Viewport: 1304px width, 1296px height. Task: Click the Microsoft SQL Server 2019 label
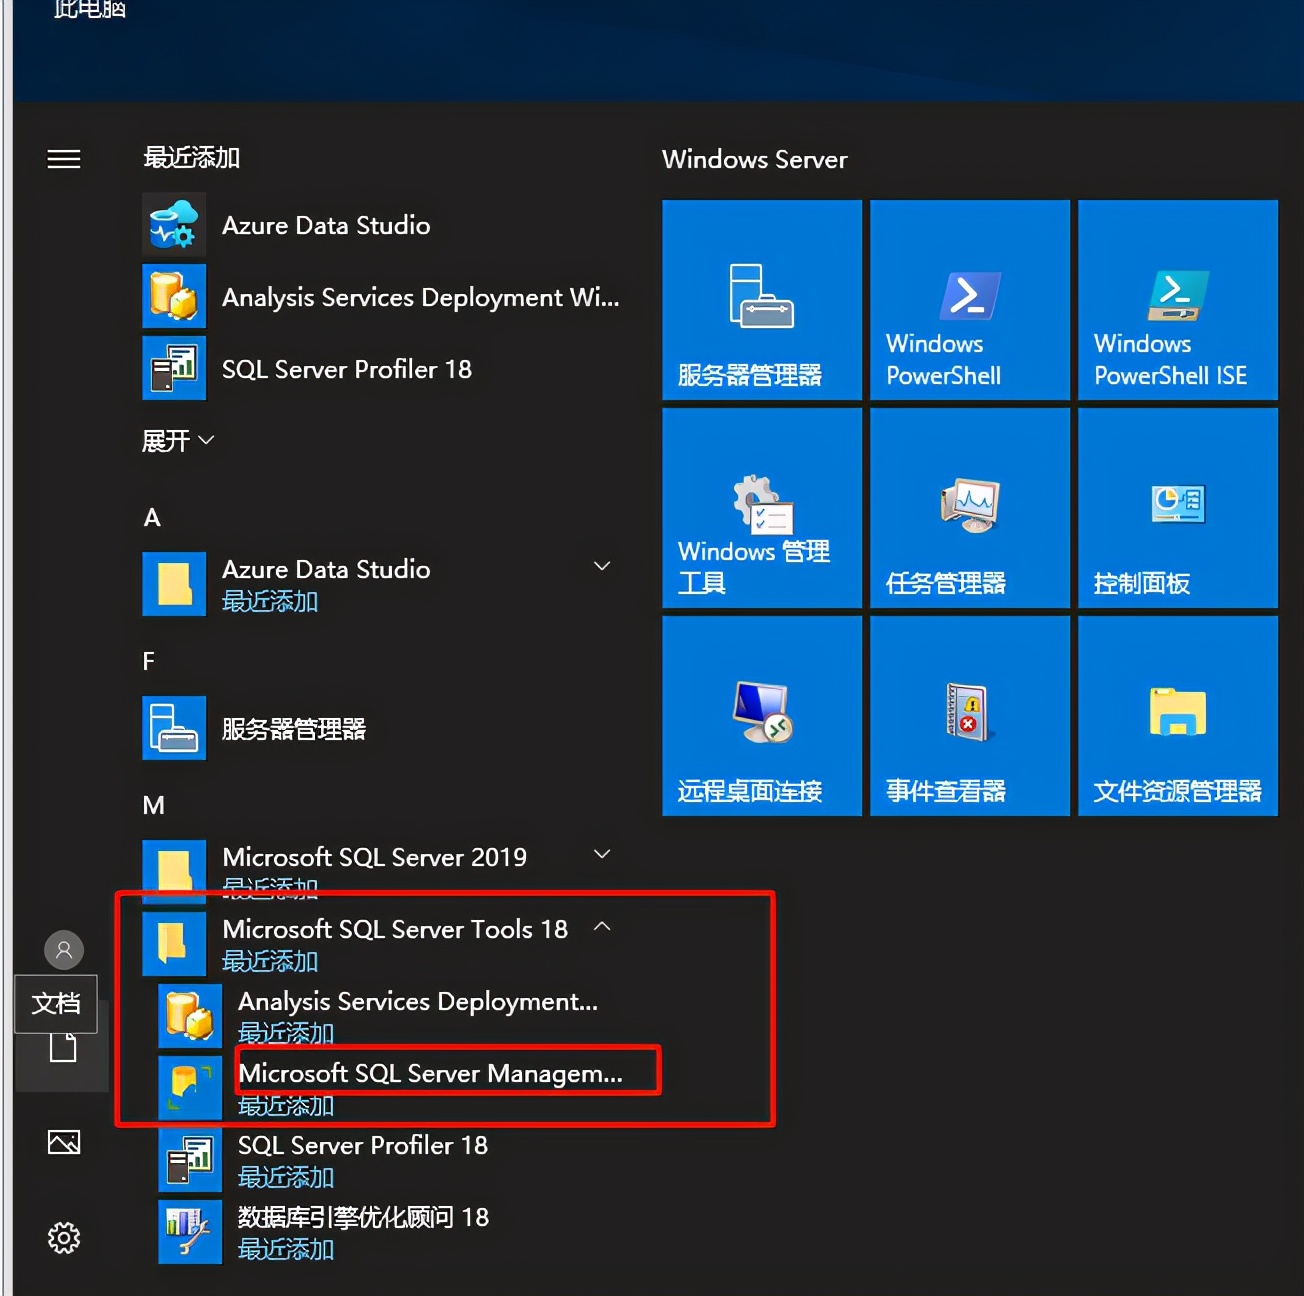tap(374, 857)
